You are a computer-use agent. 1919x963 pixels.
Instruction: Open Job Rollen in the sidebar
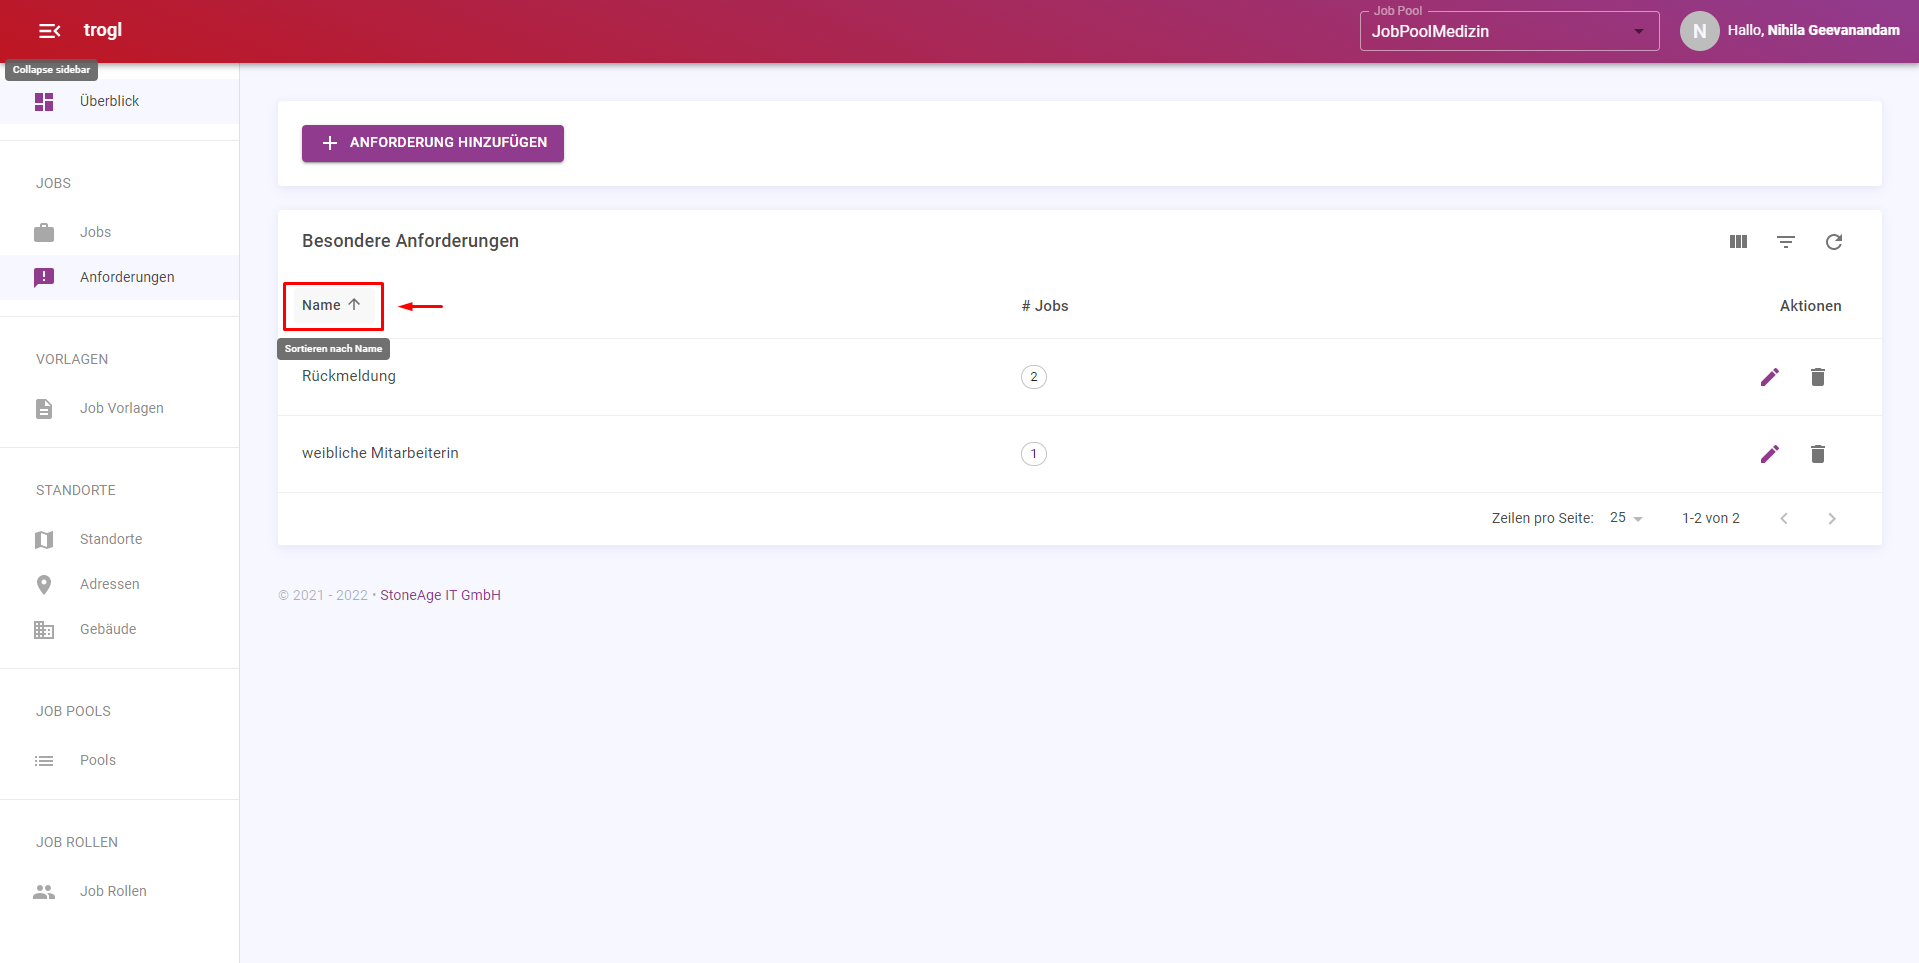(119, 892)
